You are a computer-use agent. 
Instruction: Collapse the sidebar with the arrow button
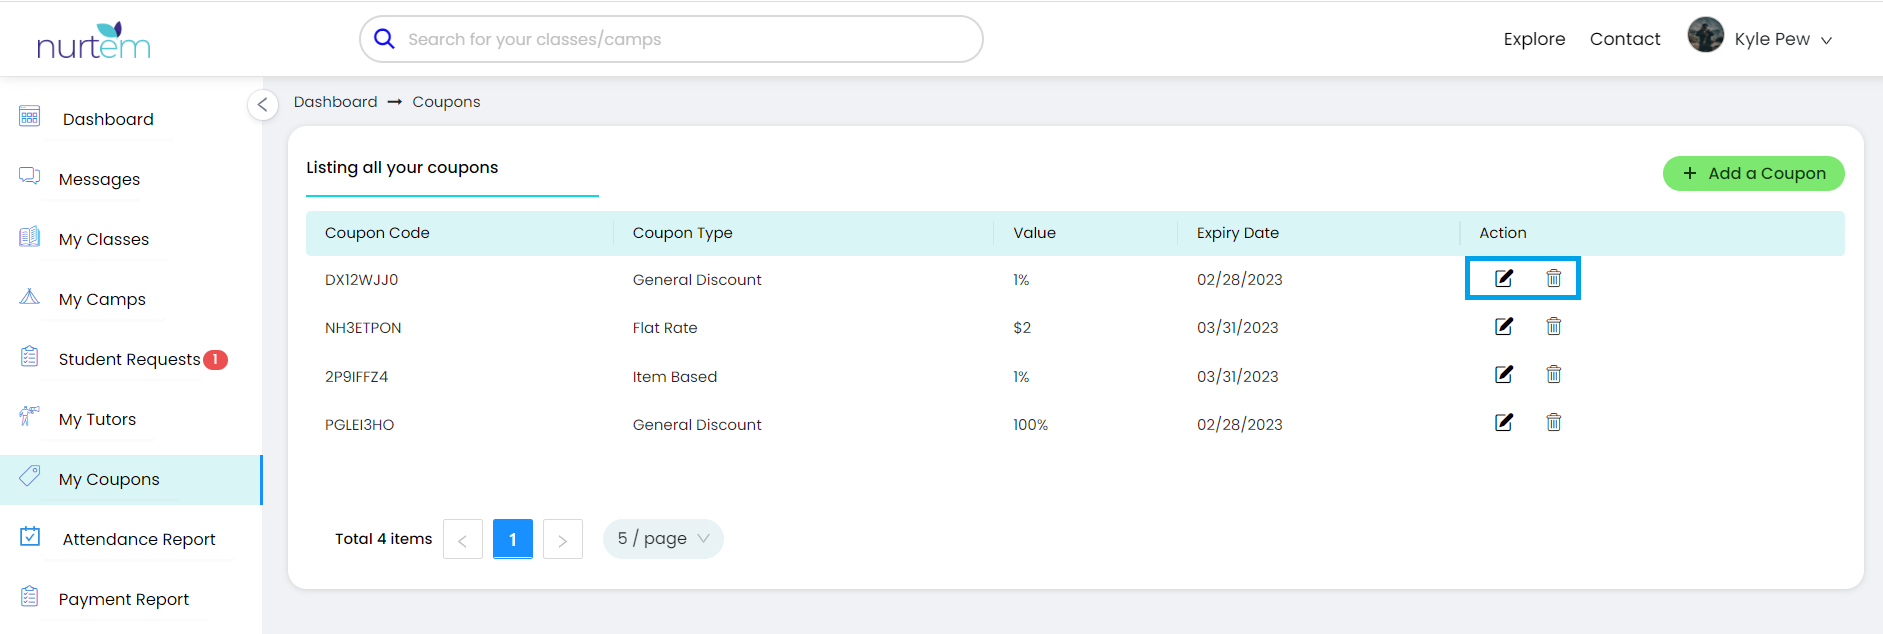point(262,104)
